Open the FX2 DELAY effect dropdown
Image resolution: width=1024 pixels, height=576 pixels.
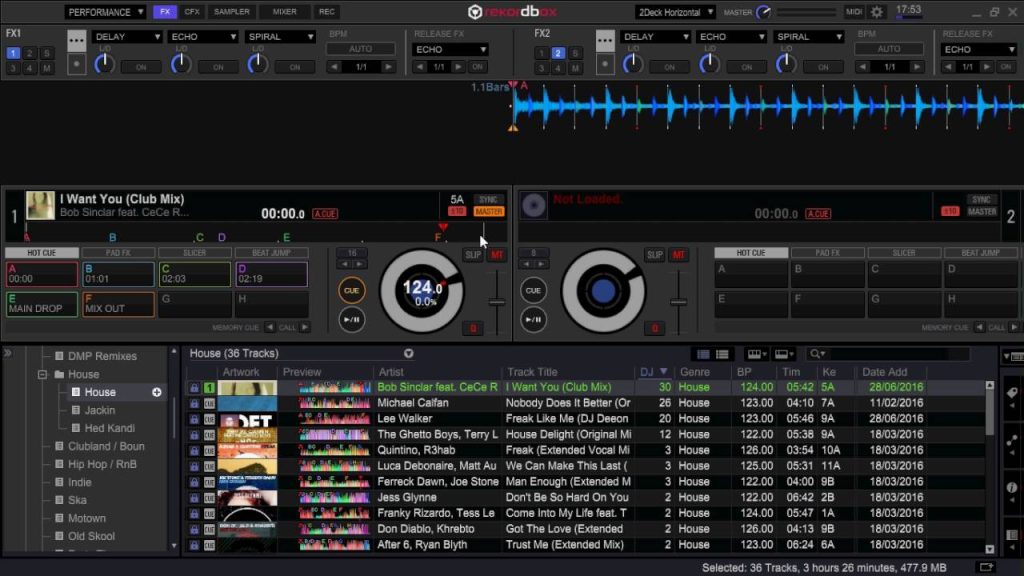coord(655,37)
